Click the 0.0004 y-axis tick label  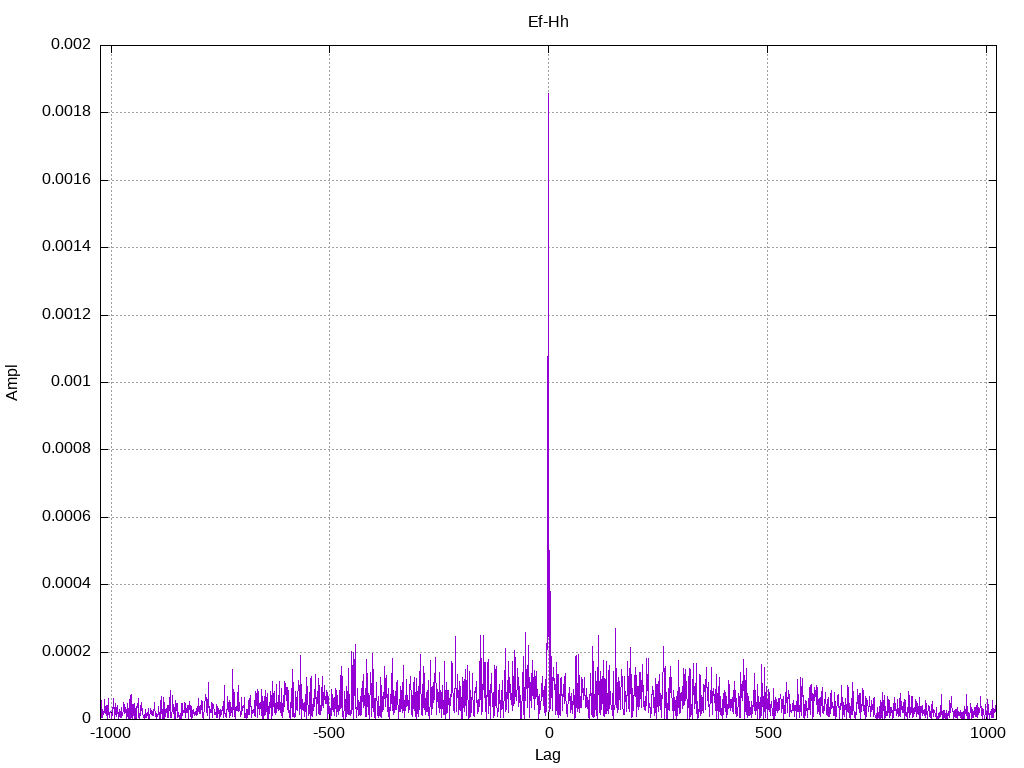(66, 584)
